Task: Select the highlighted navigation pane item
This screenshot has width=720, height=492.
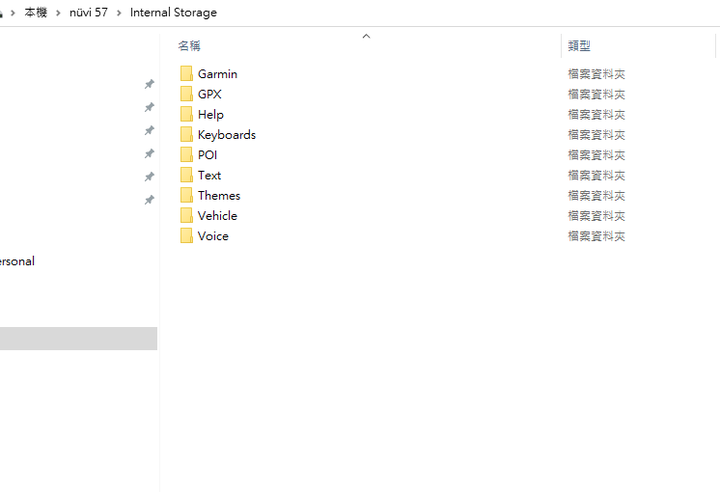Action: 79,338
